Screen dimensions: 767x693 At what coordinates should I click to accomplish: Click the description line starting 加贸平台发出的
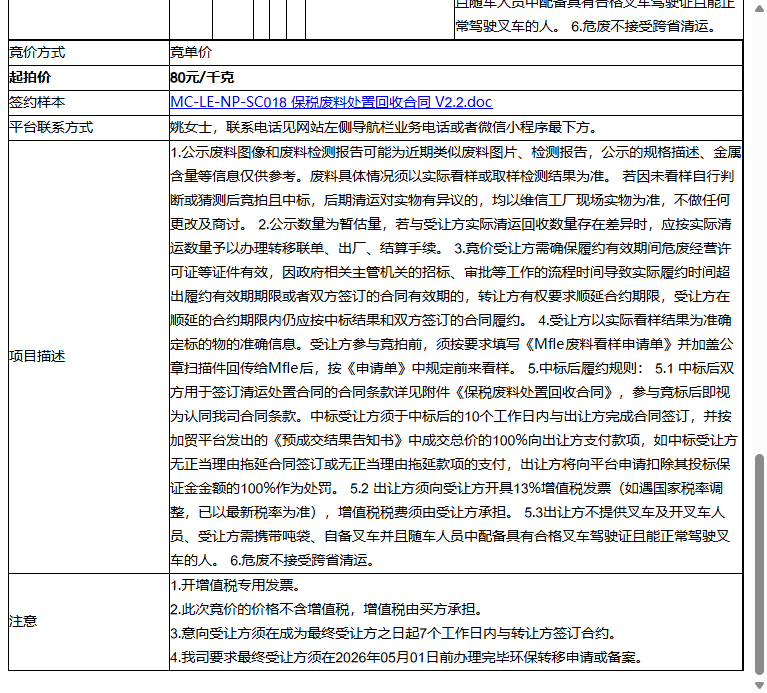[x=453, y=440]
